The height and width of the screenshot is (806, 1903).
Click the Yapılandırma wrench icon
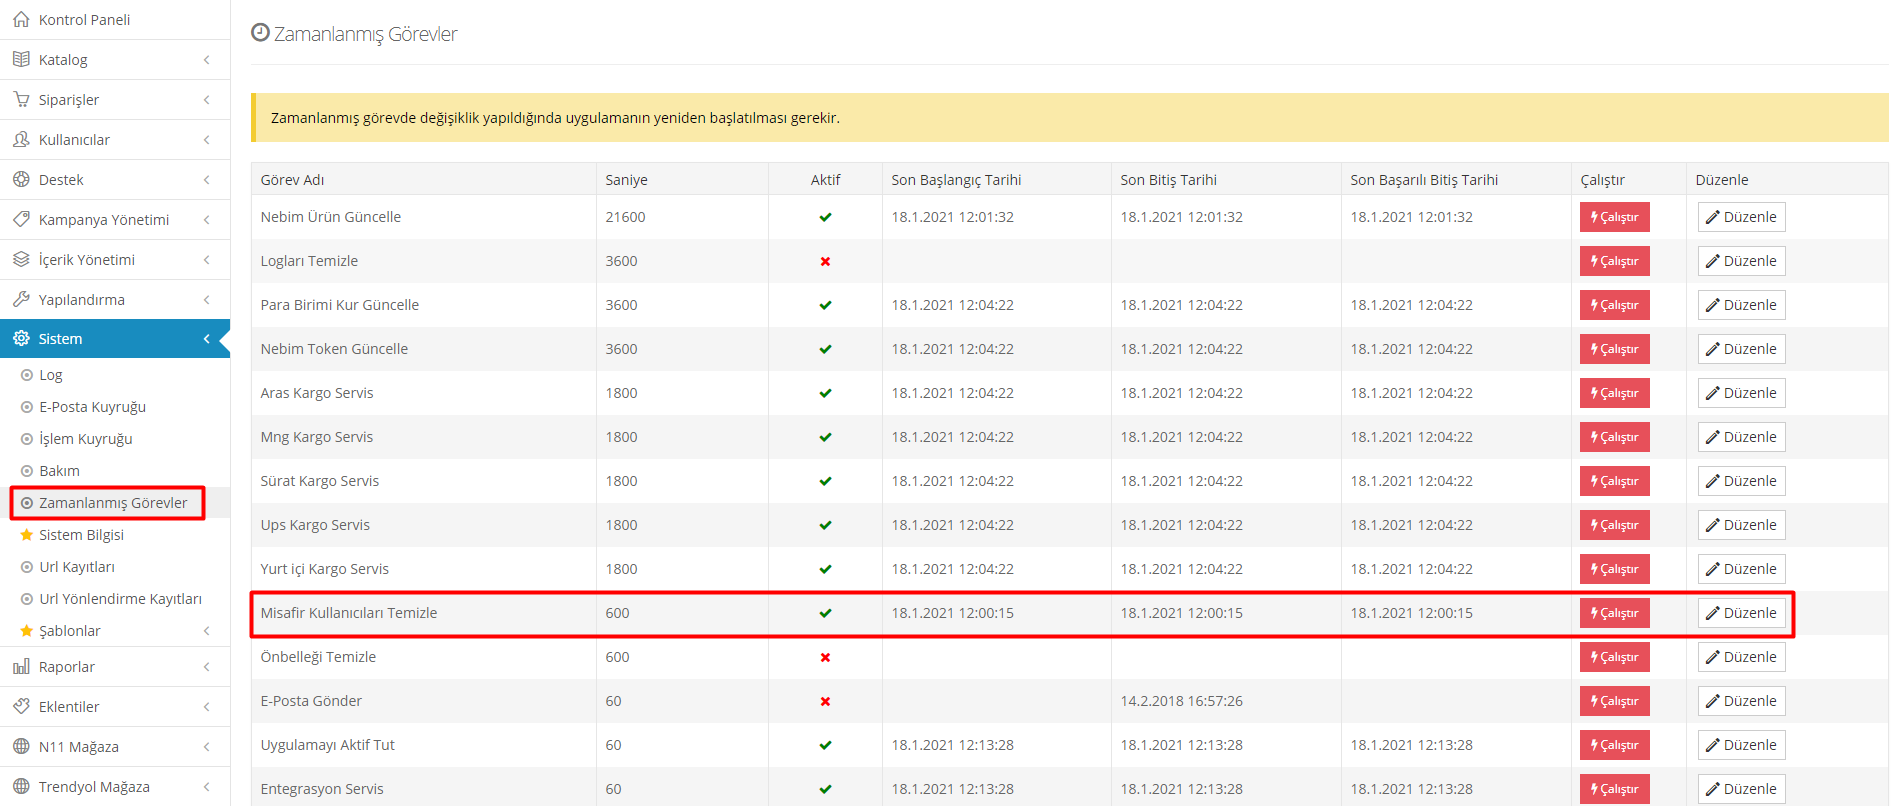coord(21,300)
